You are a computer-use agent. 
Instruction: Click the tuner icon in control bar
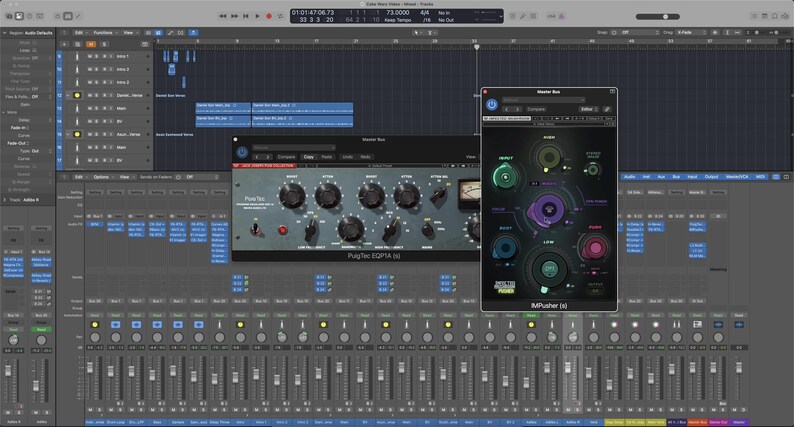(x=523, y=16)
